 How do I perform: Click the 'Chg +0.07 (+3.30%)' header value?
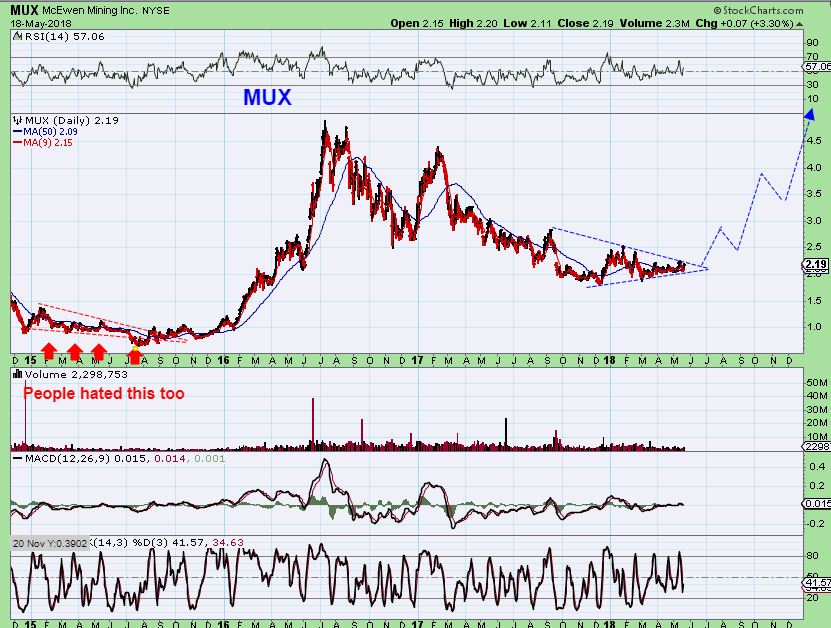[745, 23]
